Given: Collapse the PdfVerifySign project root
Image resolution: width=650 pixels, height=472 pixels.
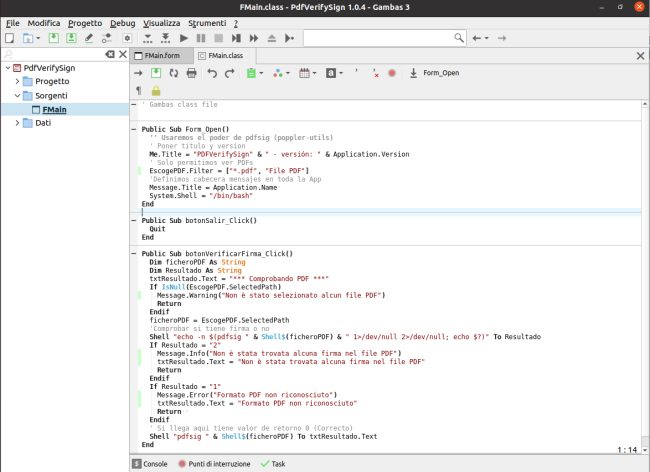Looking at the screenshot, I should [x=8, y=68].
